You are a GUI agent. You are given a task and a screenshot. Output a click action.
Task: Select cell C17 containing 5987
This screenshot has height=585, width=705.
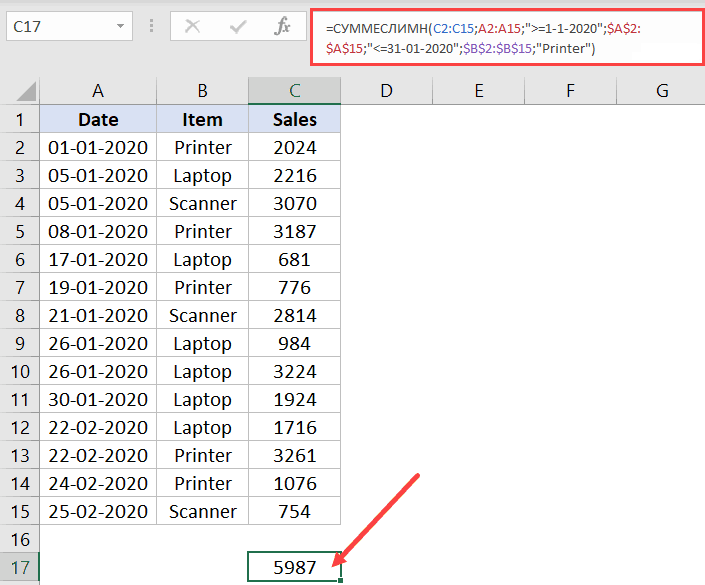(x=294, y=567)
